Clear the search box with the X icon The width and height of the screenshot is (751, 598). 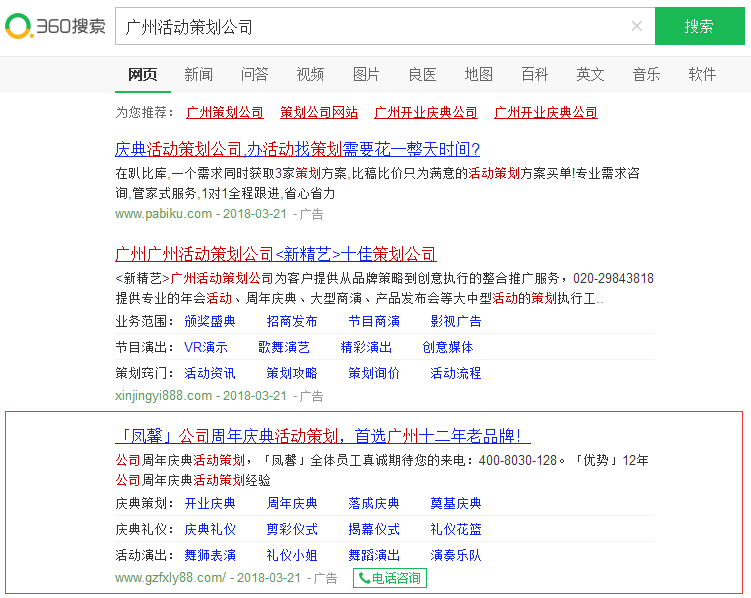tap(637, 26)
